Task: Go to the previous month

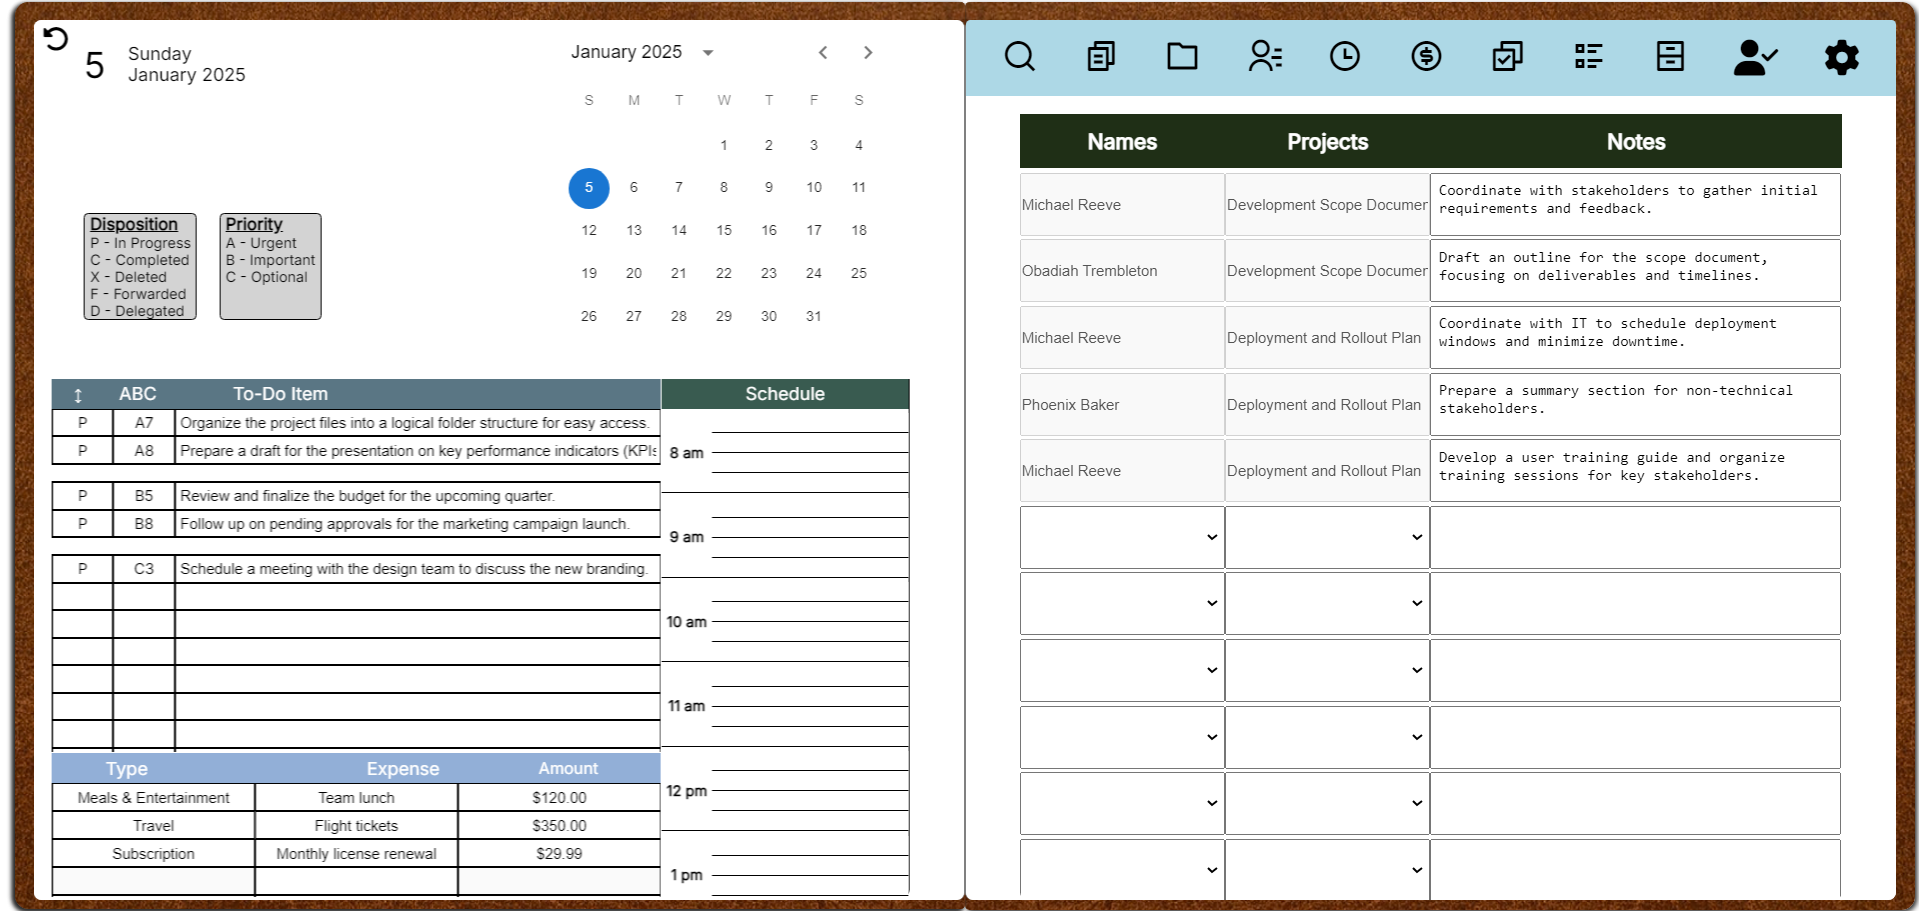Action: [x=823, y=52]
